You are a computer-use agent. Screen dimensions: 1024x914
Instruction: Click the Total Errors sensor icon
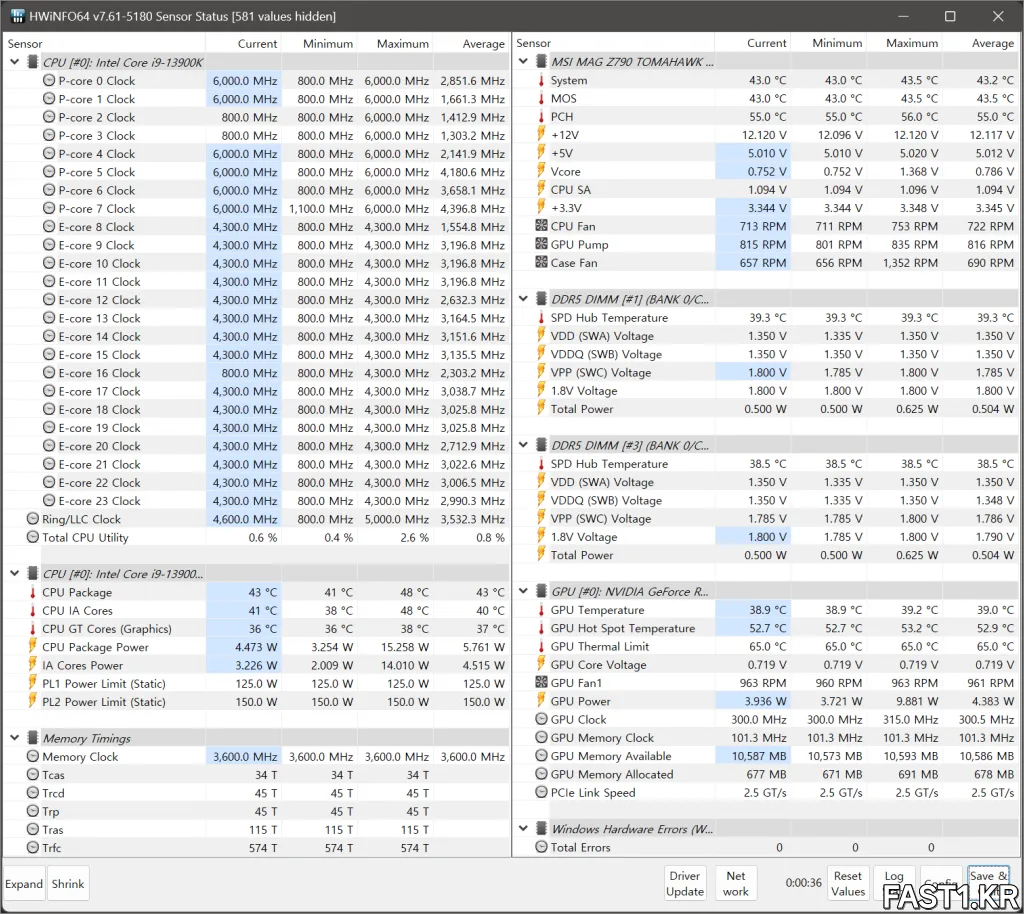coord(541,847)
